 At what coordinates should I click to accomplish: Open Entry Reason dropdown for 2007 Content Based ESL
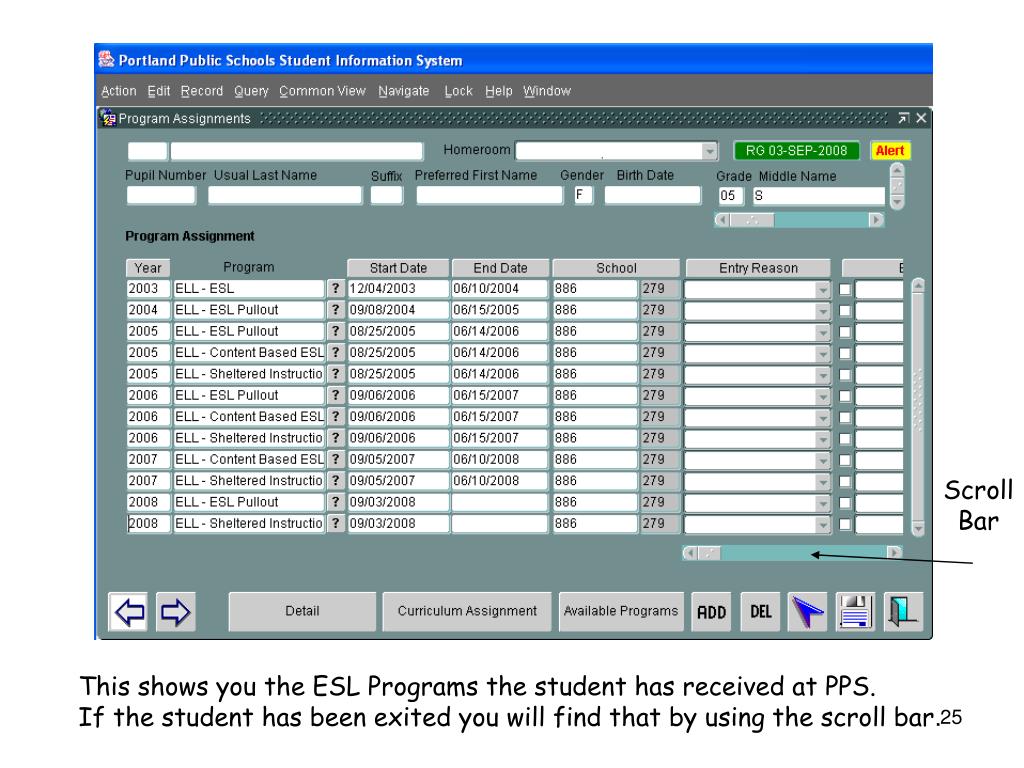[823, 460]
